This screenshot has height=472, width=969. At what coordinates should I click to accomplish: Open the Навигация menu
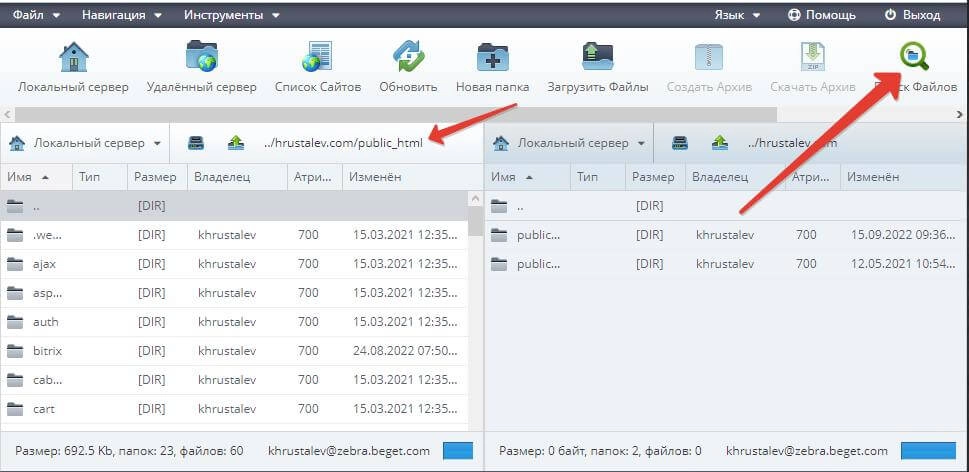click(x=122, y=15)
